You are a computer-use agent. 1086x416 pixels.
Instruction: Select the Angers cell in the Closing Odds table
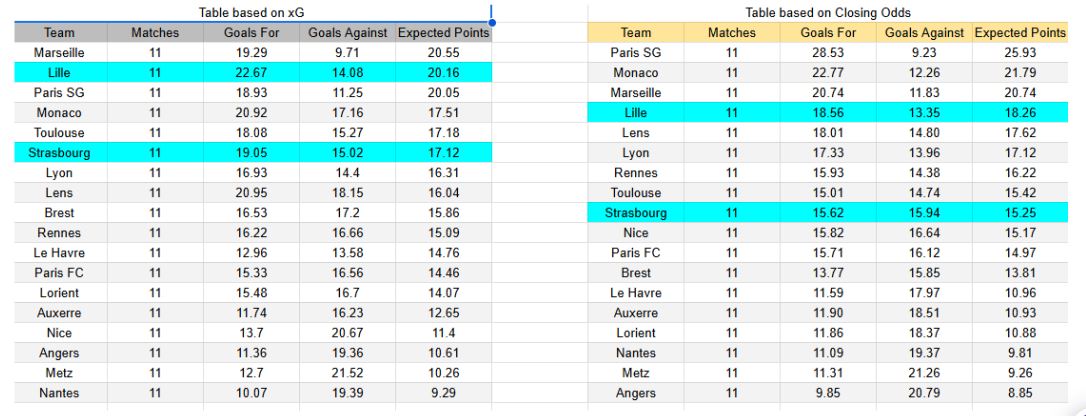[x=636, y=393]
